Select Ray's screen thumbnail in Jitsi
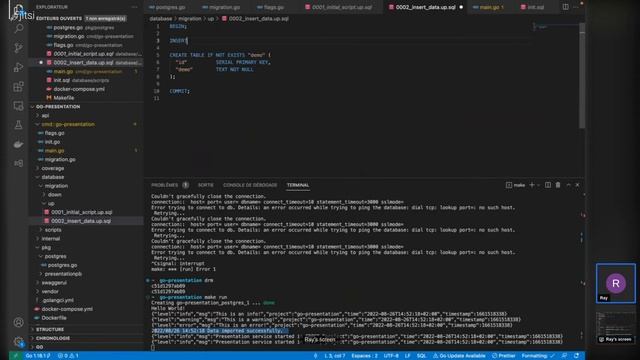 click(x=616, y=327)
